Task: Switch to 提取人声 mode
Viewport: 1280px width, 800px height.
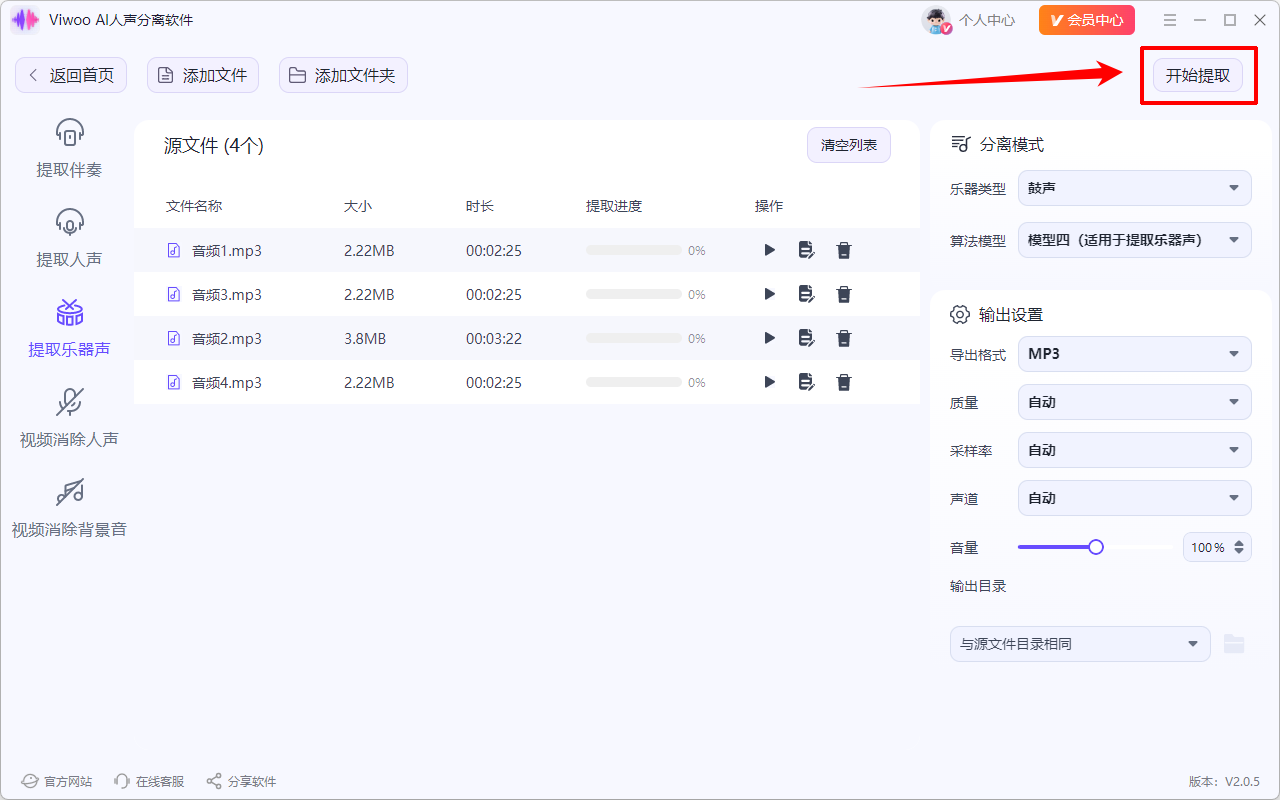Action: (69, 238)
